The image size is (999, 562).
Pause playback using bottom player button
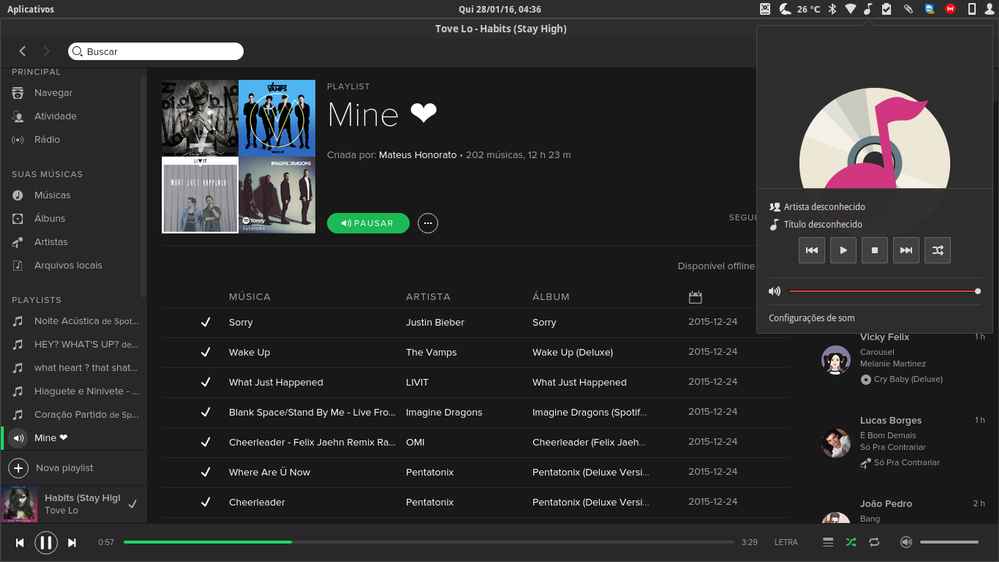46,542
